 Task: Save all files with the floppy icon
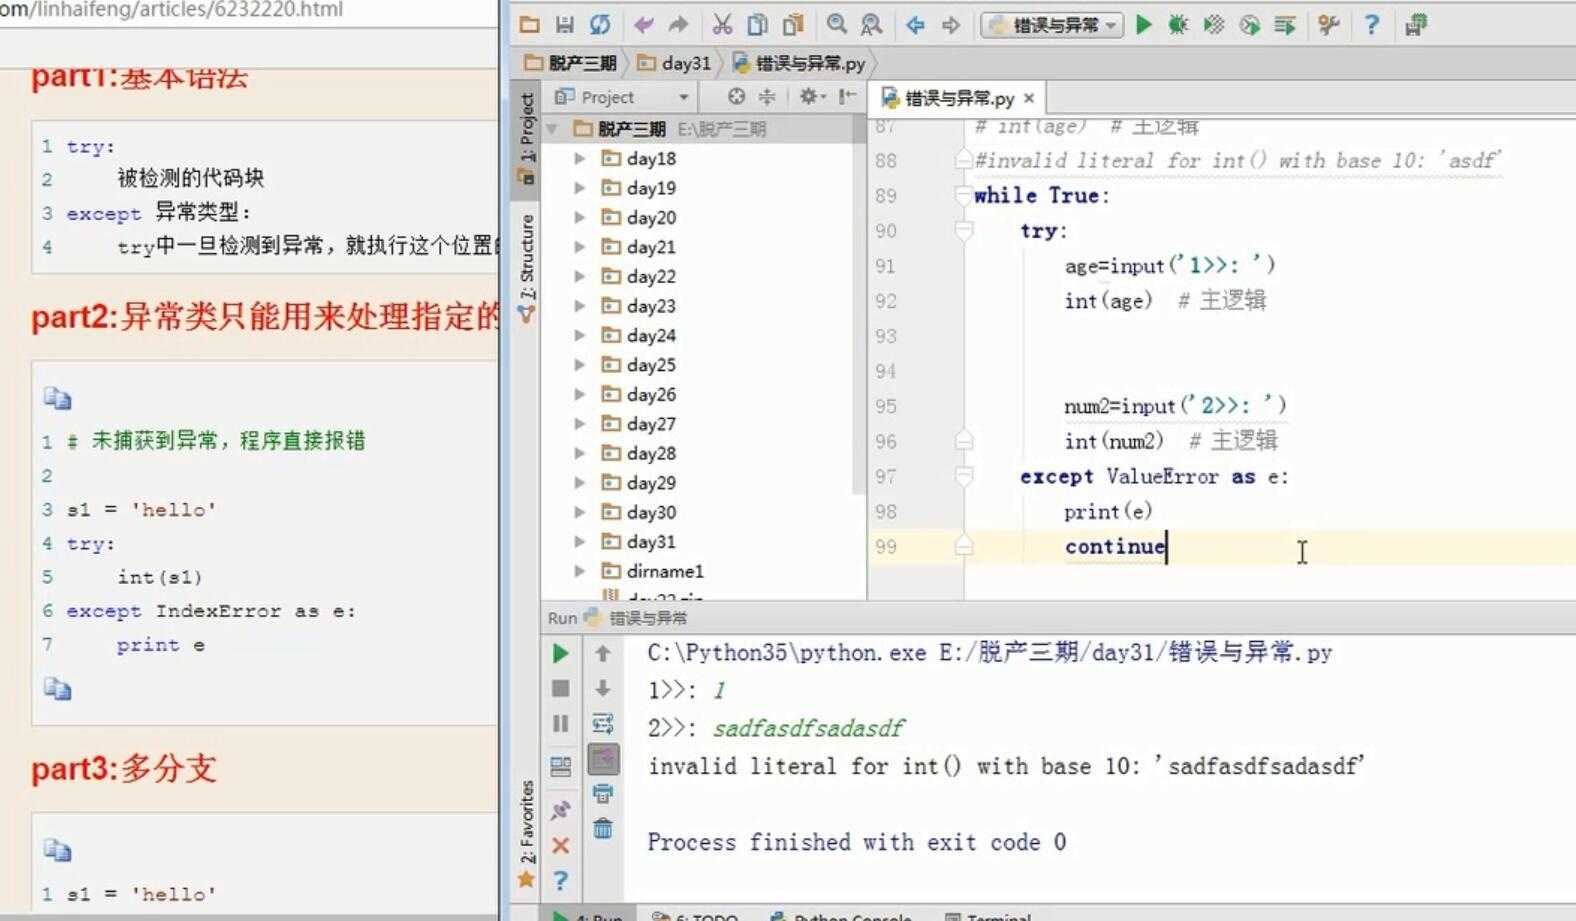(x=565, y=25)
